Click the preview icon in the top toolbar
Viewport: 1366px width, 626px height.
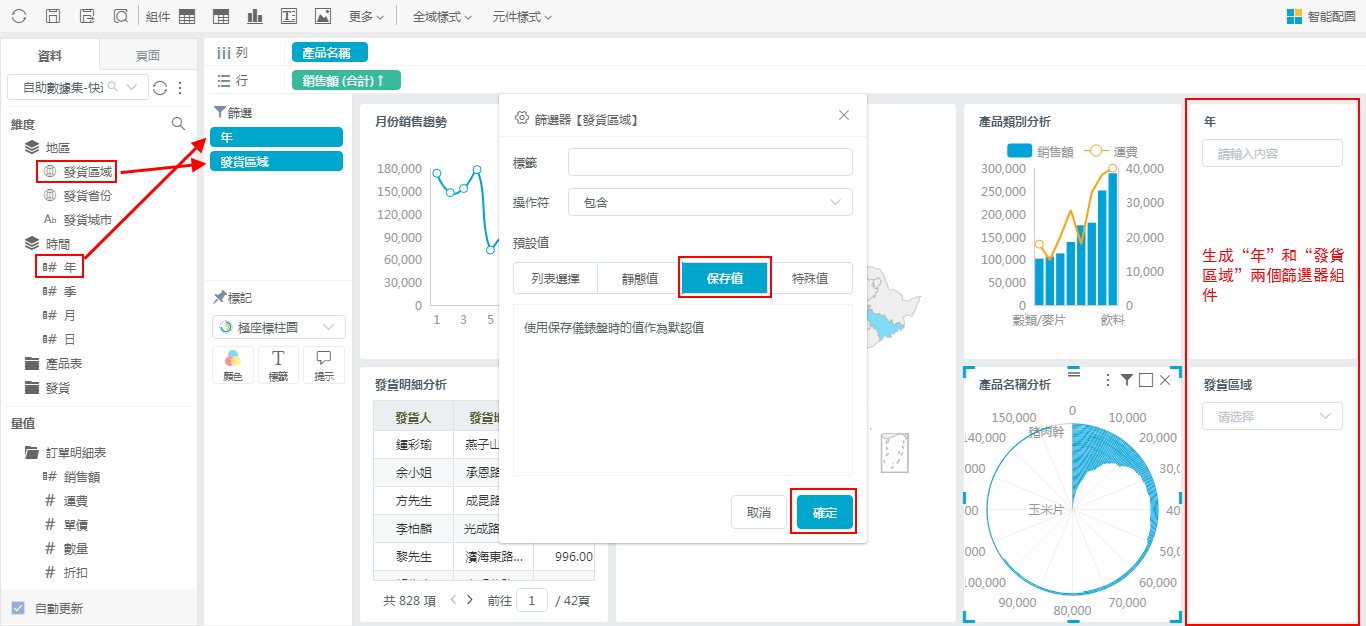tap(120, 16)
